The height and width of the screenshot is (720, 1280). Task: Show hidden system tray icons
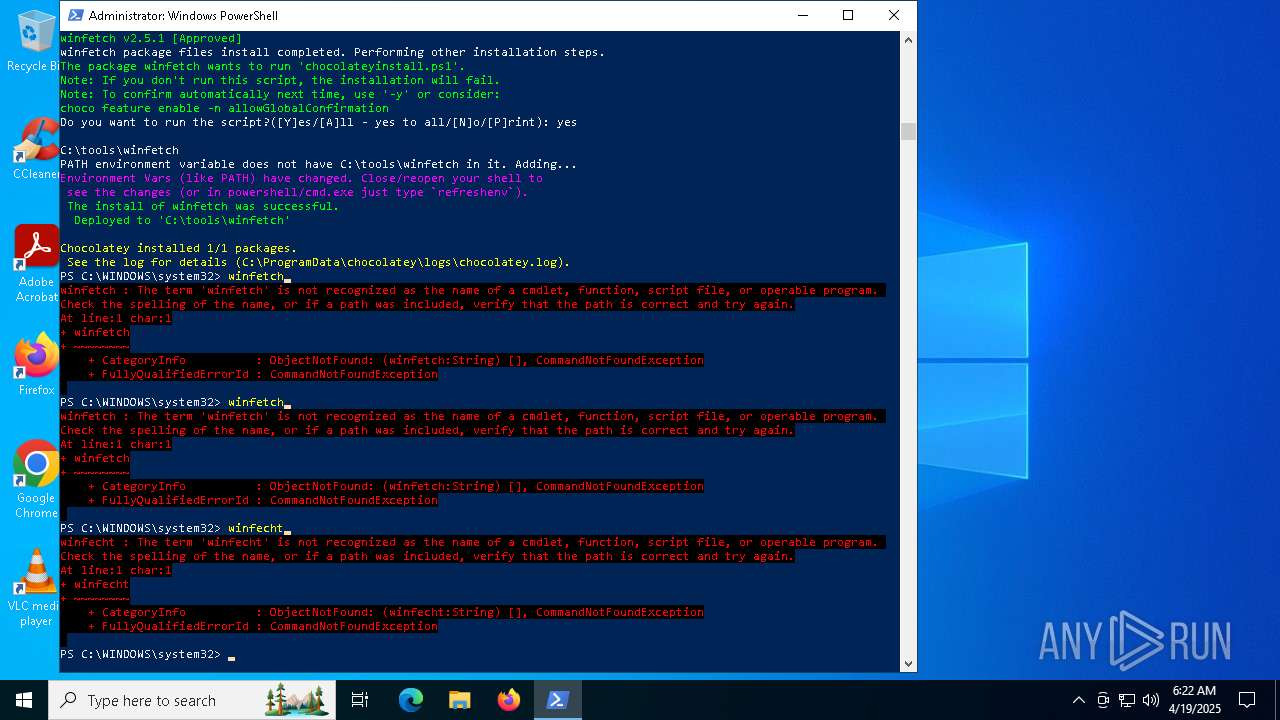click(1078, 700)
